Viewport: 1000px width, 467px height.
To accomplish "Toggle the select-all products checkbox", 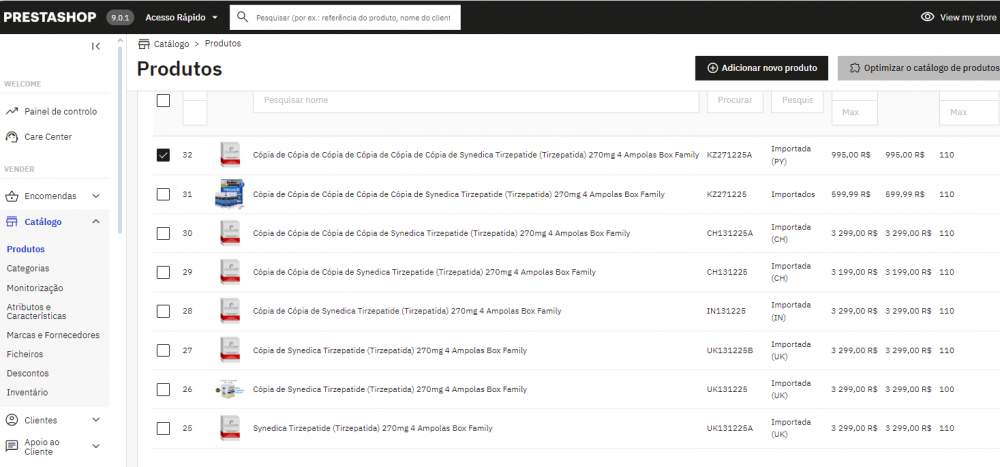I will tap(163, 100).
